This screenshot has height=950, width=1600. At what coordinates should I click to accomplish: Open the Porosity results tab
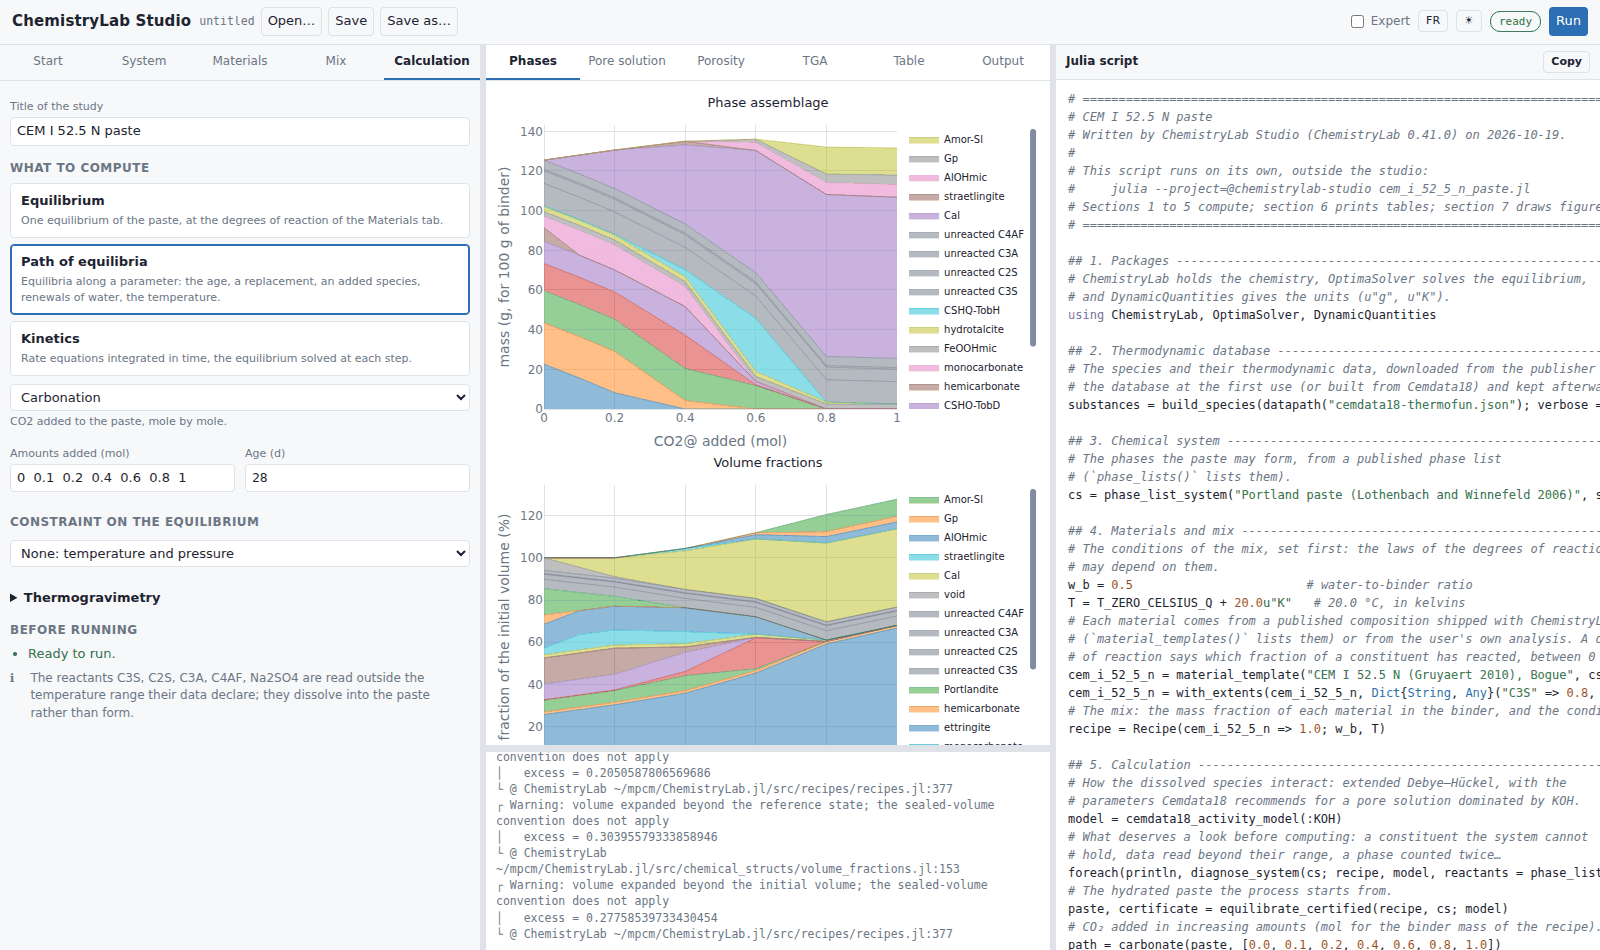coord(721,61)
